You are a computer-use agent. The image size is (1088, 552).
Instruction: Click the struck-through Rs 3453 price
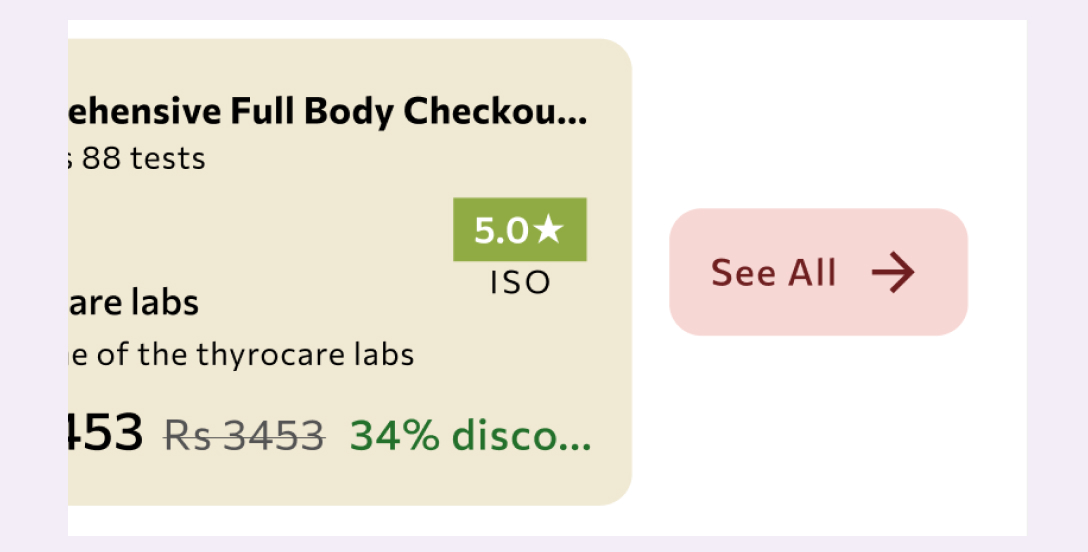pyautogui.click(x=244, y=436)
